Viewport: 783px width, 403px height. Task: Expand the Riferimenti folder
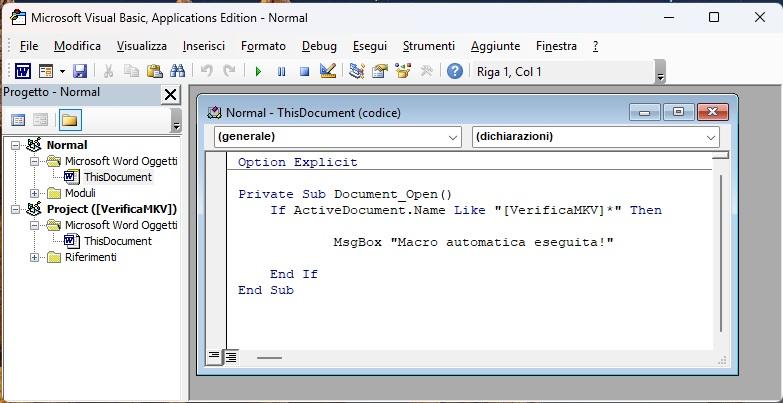(x=34, y=257)
